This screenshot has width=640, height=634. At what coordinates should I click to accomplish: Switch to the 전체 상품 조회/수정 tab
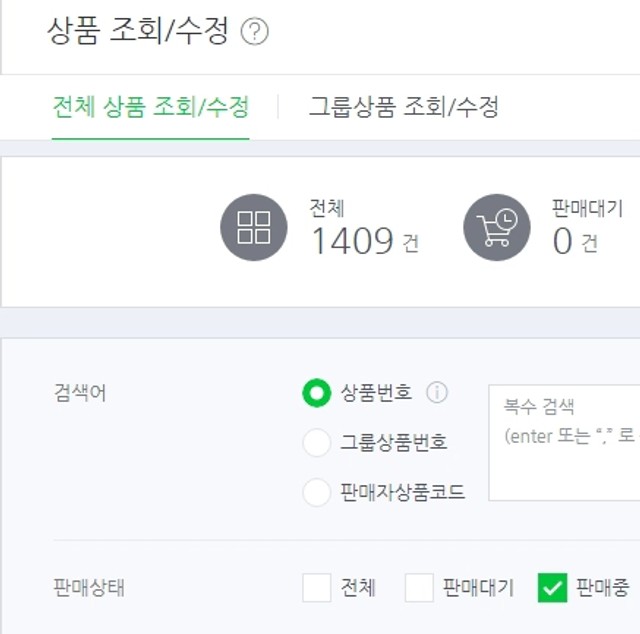click(x=151, y=107)
